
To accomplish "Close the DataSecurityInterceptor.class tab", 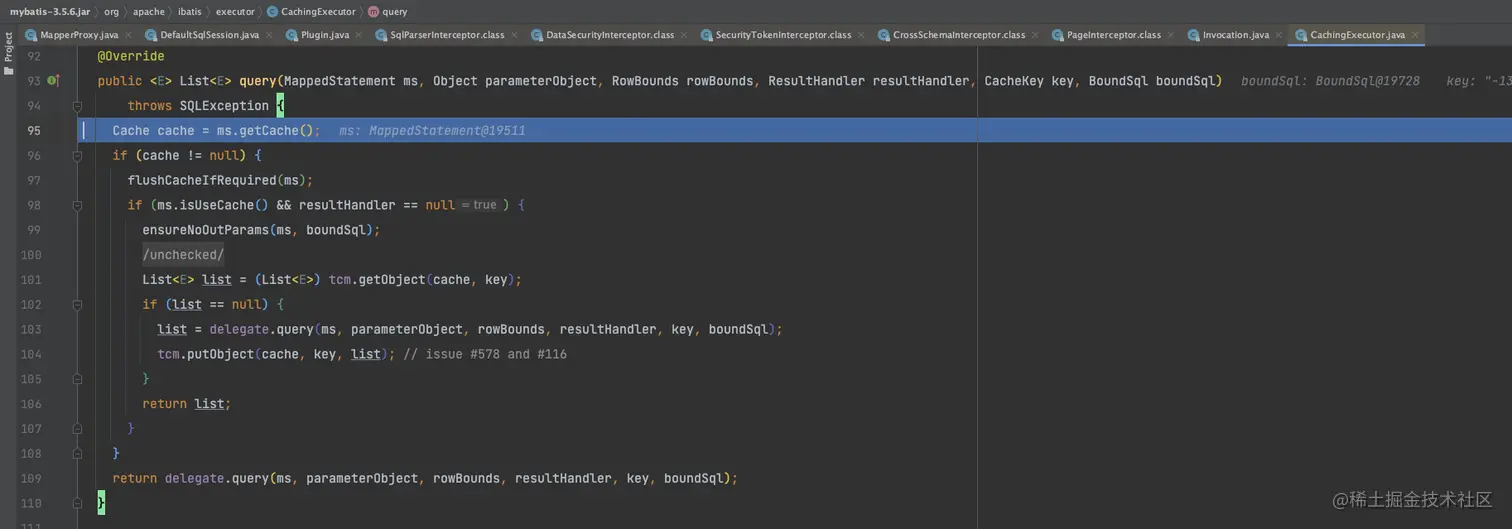I will (685, 35).
